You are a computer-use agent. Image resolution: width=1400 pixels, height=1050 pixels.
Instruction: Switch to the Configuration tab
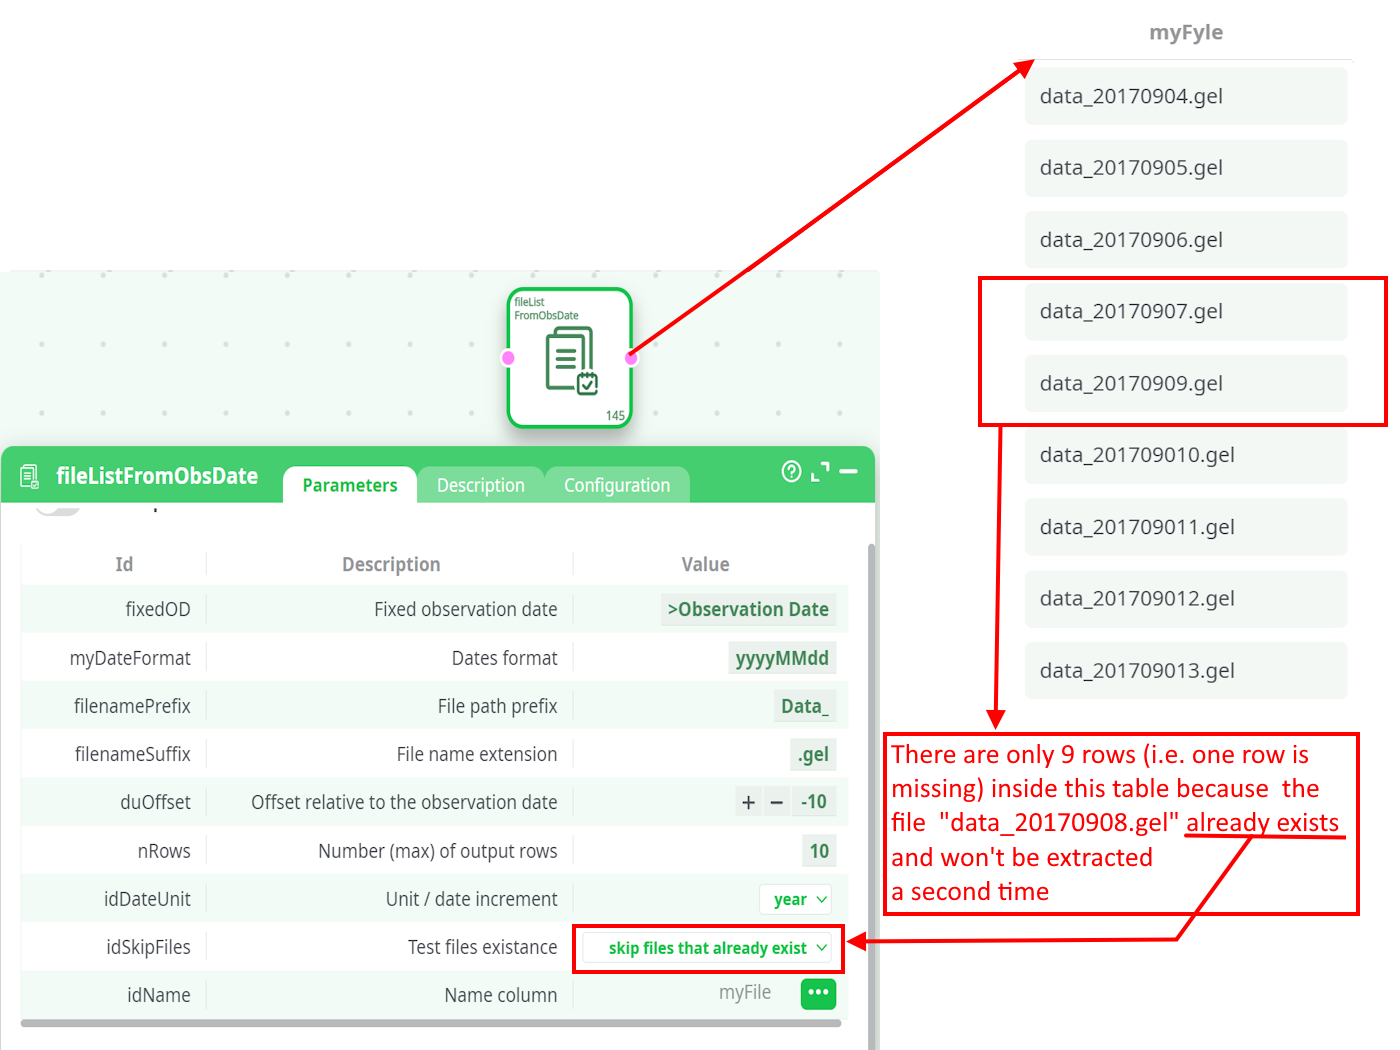(616, 485)
